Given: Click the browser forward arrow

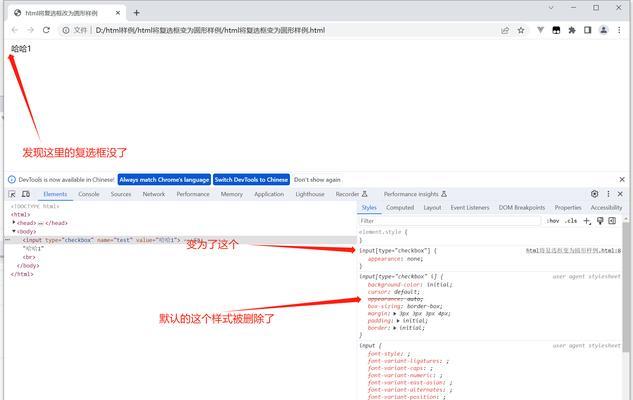Looking at the screenshot, I should coord(30,30).
